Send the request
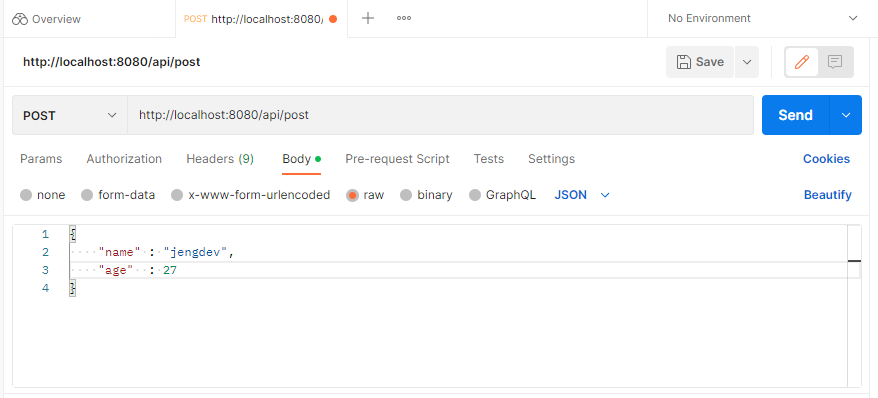Image resolution: width=878 pixels, height=398 pixels. click(795, 115)
